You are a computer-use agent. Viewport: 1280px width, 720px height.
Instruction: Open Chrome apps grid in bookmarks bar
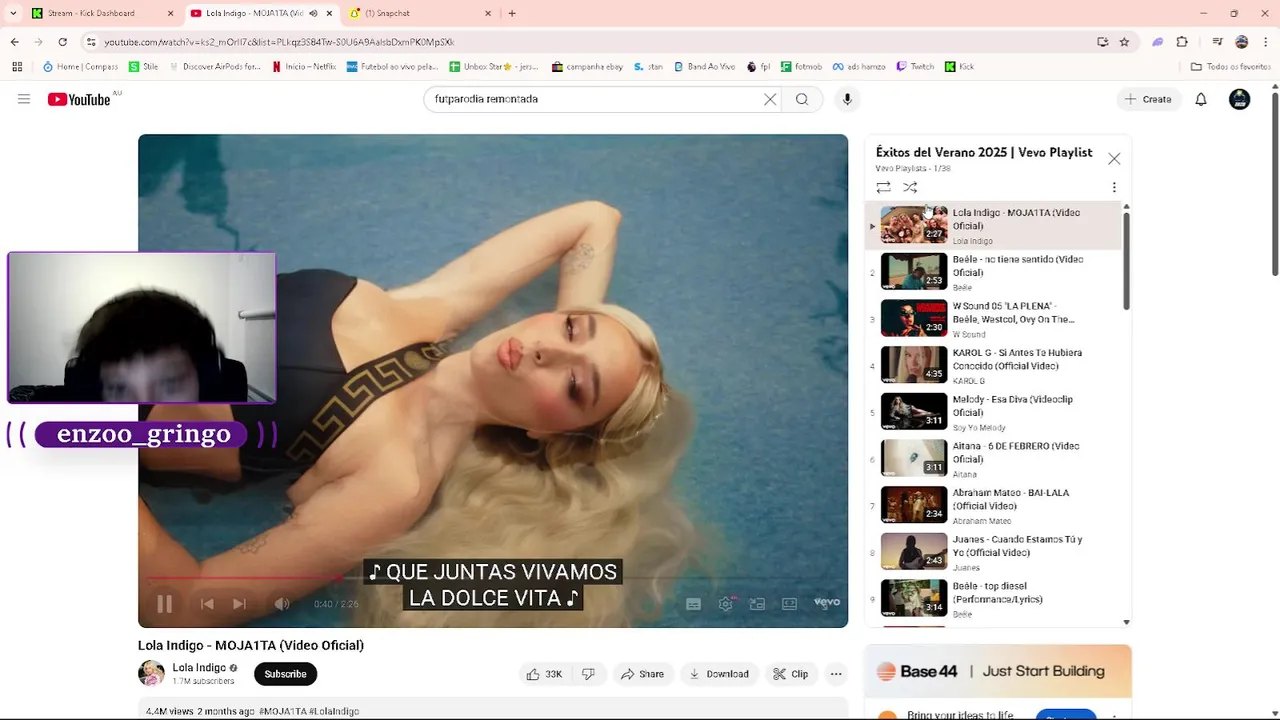16,67
